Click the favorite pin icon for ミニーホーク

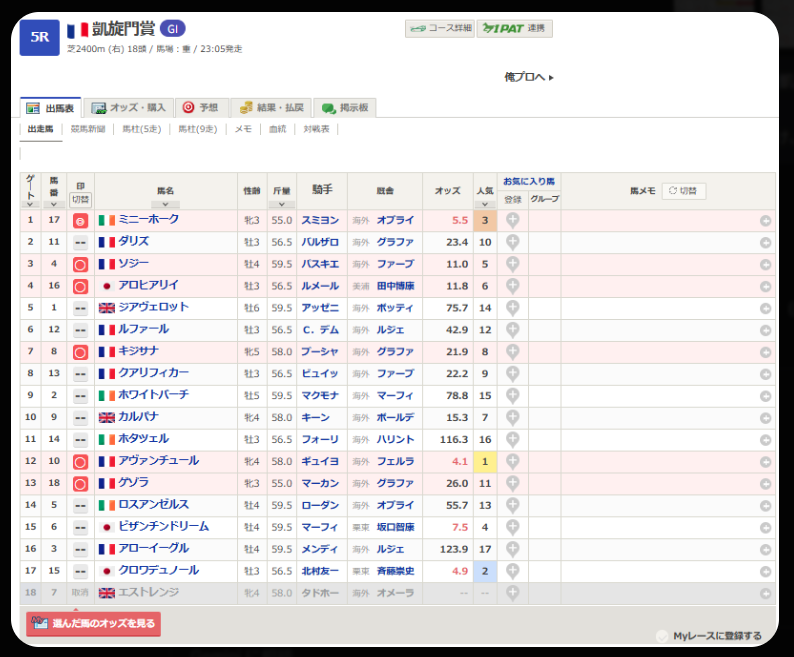[512, 220]
